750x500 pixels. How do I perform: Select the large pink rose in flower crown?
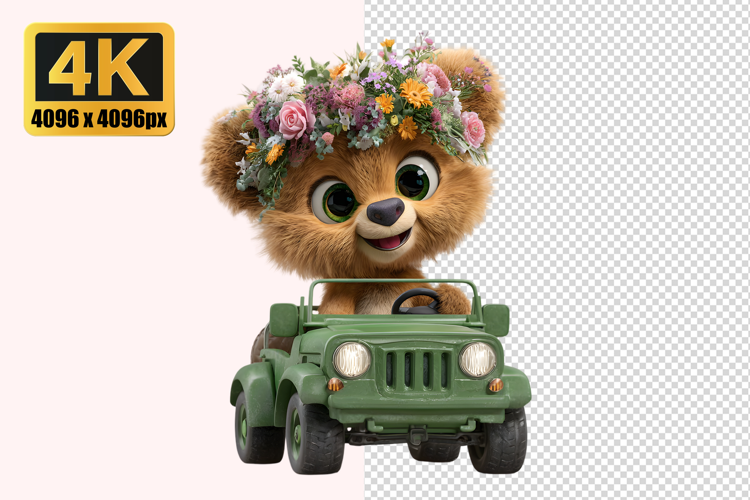tap(296, 119)
